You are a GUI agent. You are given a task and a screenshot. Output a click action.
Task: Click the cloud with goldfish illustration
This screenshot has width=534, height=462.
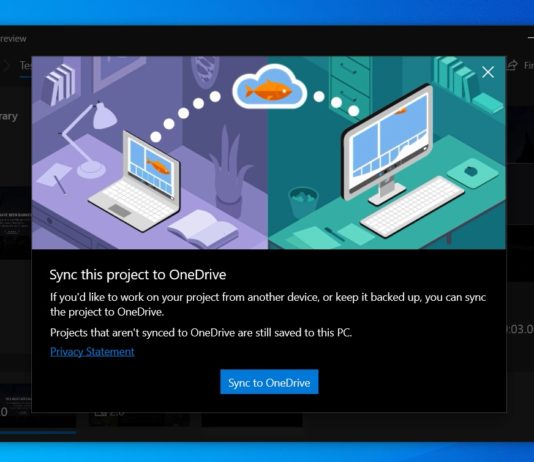click(x=269, y=87)
